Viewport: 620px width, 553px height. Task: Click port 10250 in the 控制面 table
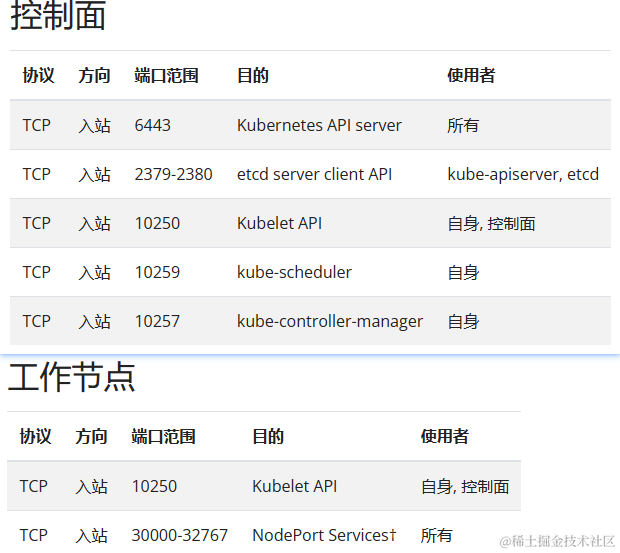click(x=157, y=223)
